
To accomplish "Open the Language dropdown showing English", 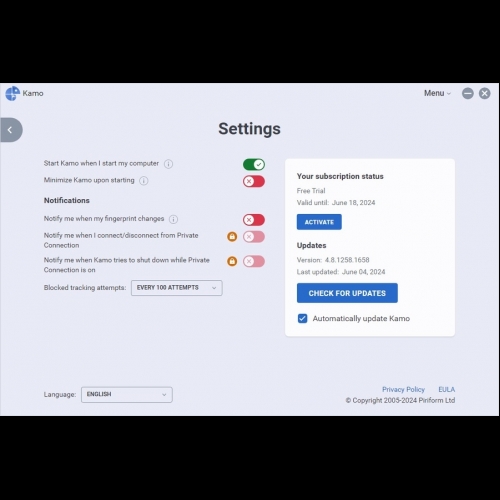I will (127, 395).
